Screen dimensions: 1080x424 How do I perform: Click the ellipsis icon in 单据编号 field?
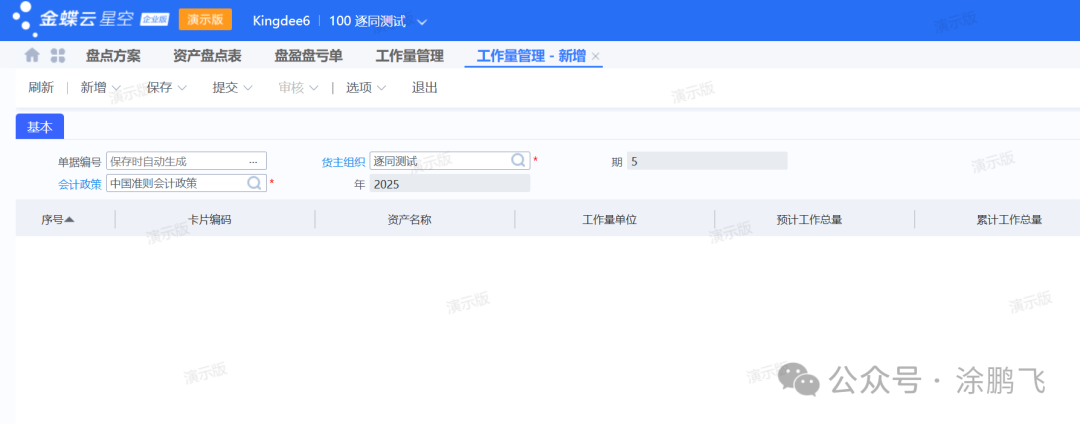pos(253,161)
